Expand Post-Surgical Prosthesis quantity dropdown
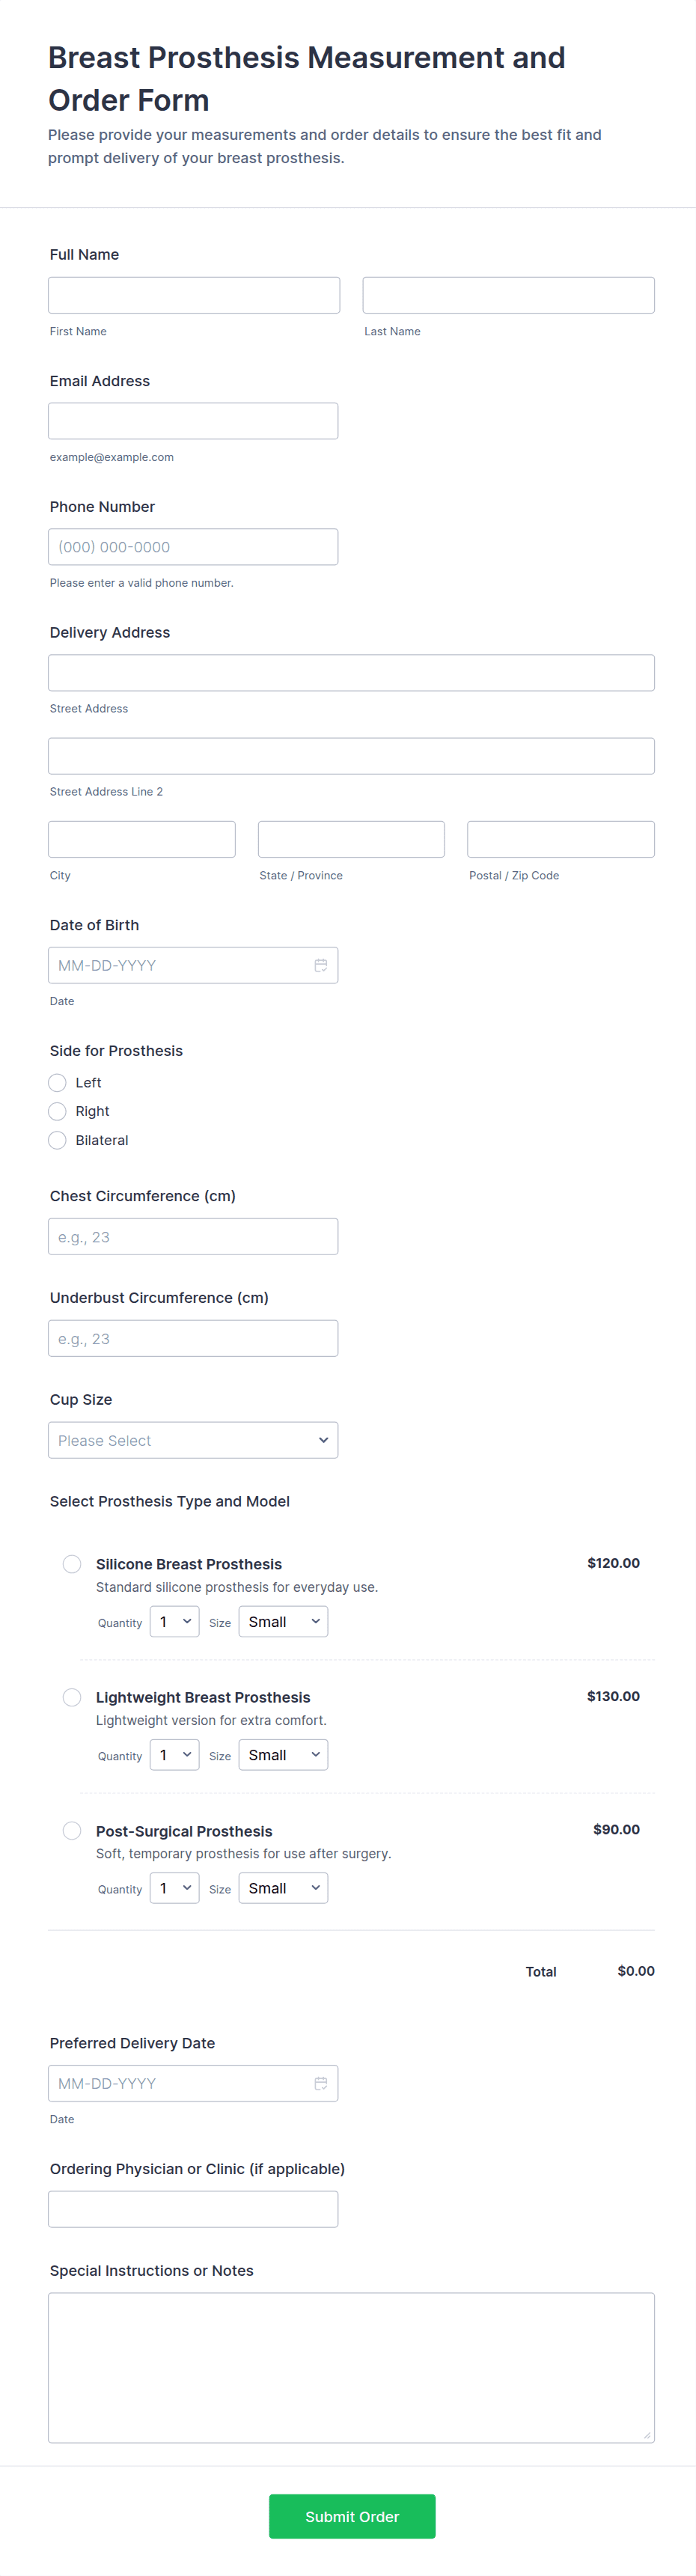This screenshot has height=2576, width=696. pyautogui.click(x=174, y=1888)
